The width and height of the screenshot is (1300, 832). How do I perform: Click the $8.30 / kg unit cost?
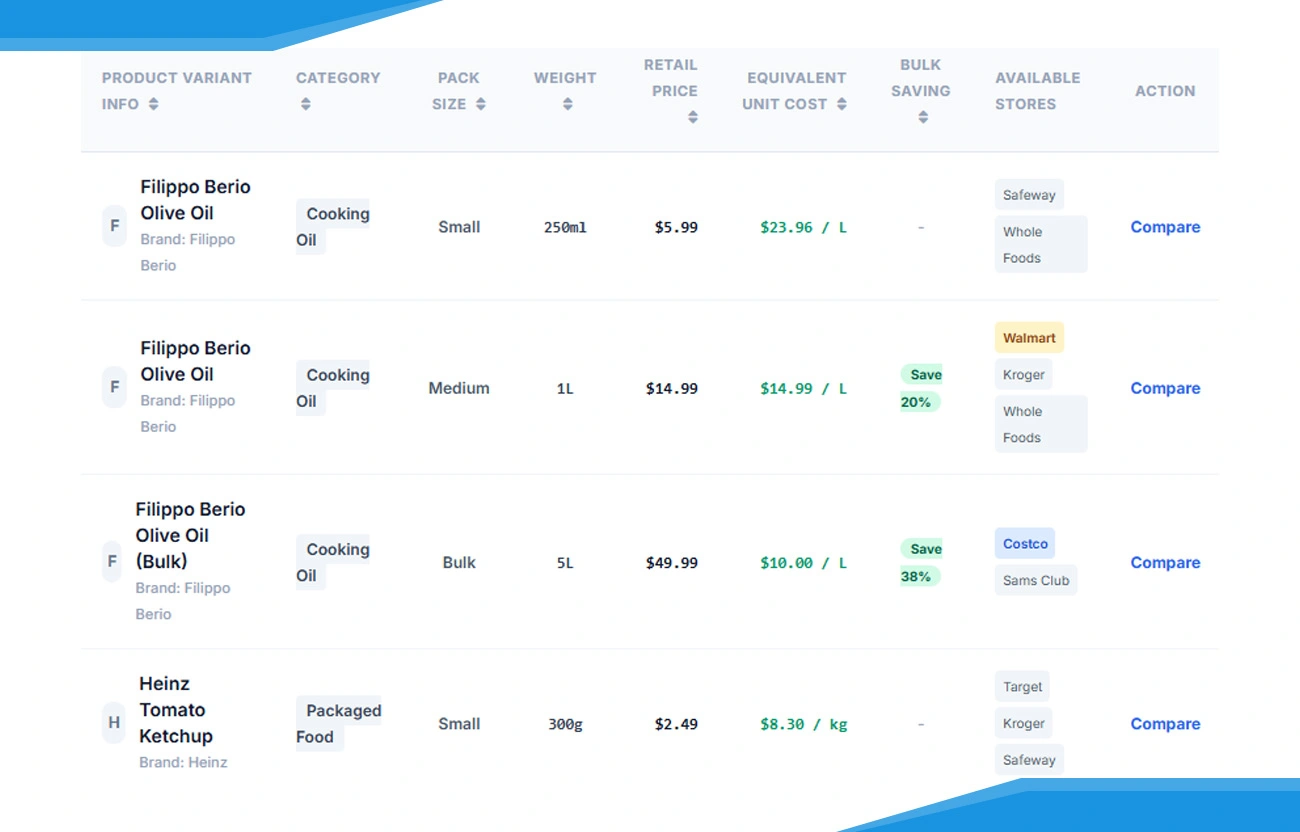coord(803,724)
